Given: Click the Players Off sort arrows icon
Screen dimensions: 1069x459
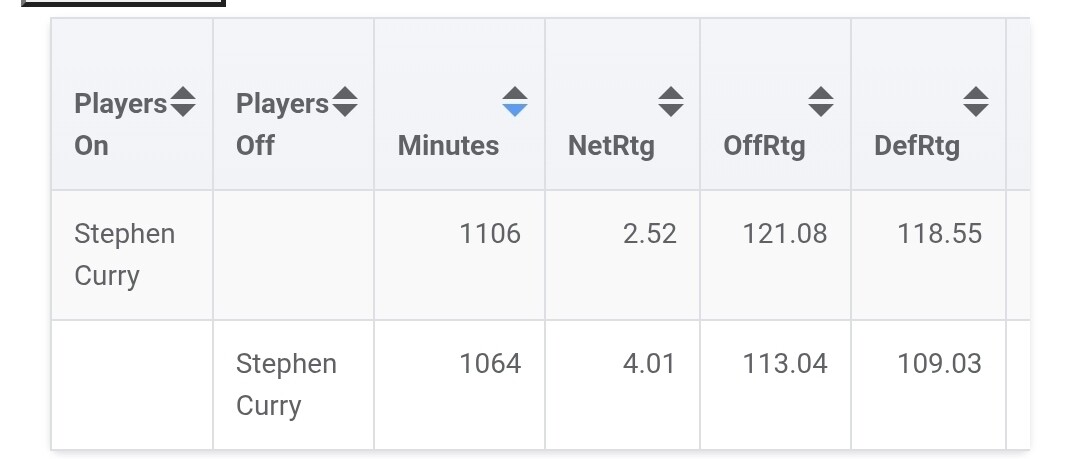Looking at the screenshot, I should click(x=344, y=102).
